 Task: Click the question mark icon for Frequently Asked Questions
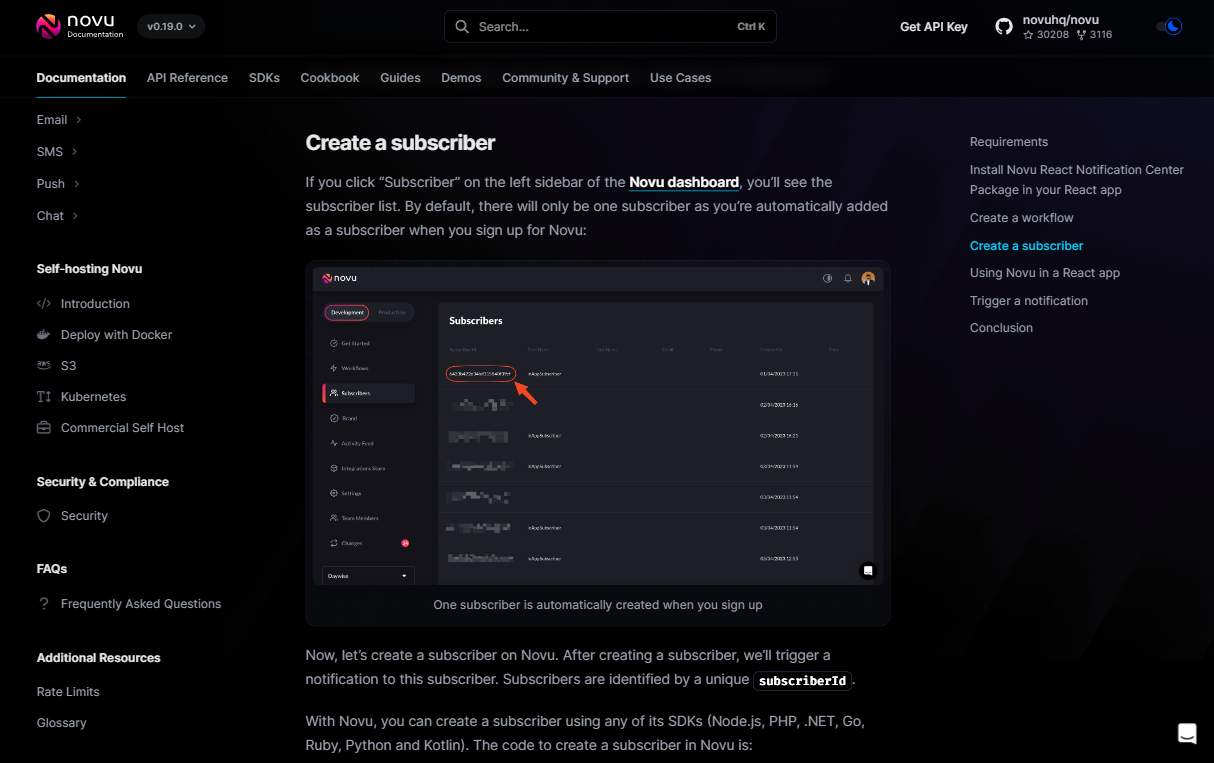pyautogui.click(x=43, y=603)
